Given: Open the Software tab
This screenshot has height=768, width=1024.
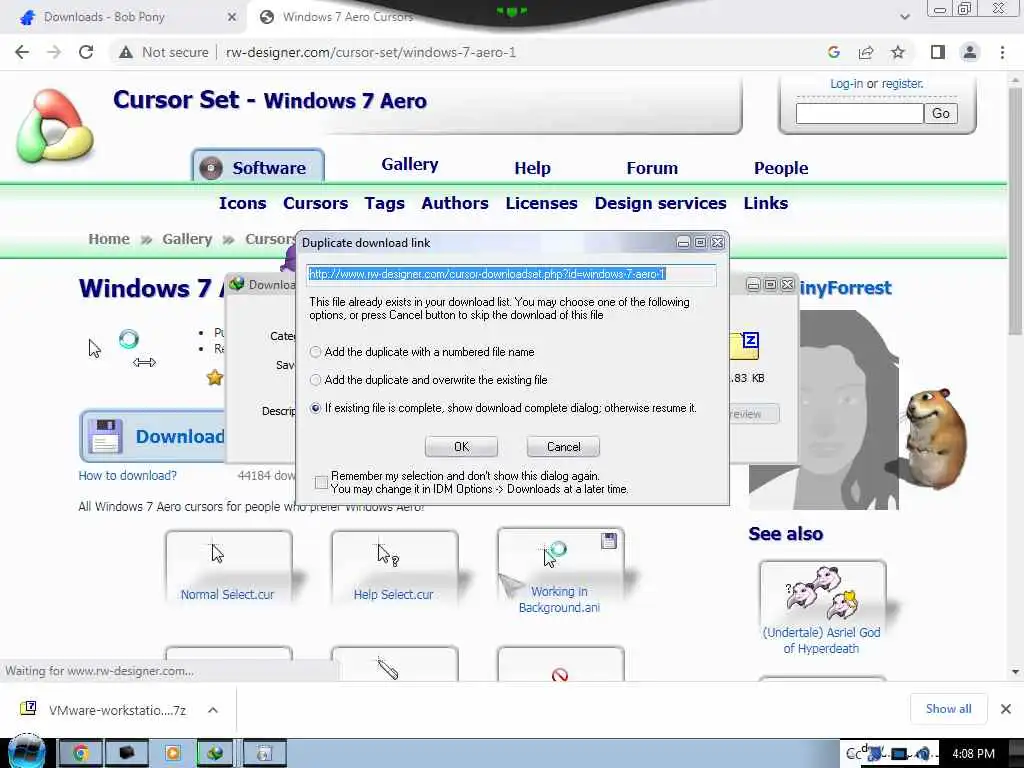Looking at the screenshot, I should click(x=258, y=167).
